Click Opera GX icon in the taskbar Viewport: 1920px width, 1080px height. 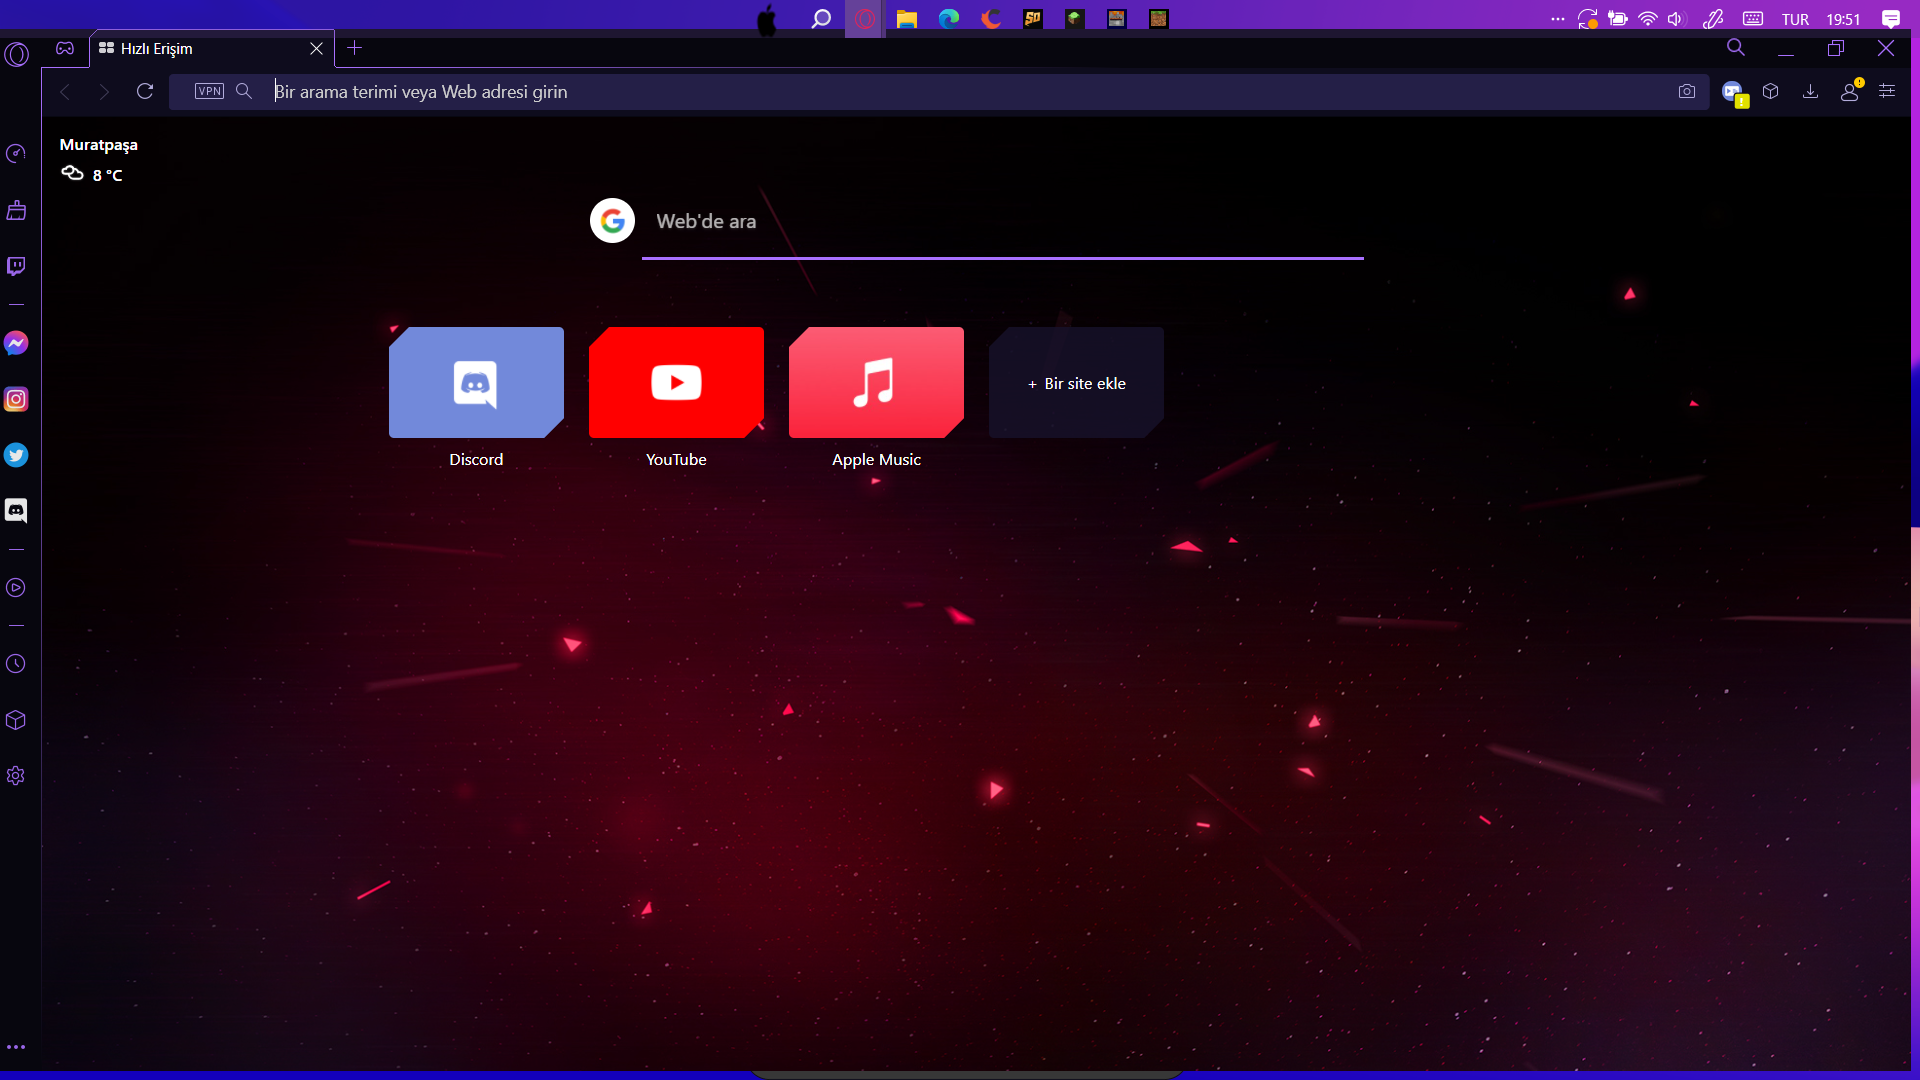click(864, 19)
